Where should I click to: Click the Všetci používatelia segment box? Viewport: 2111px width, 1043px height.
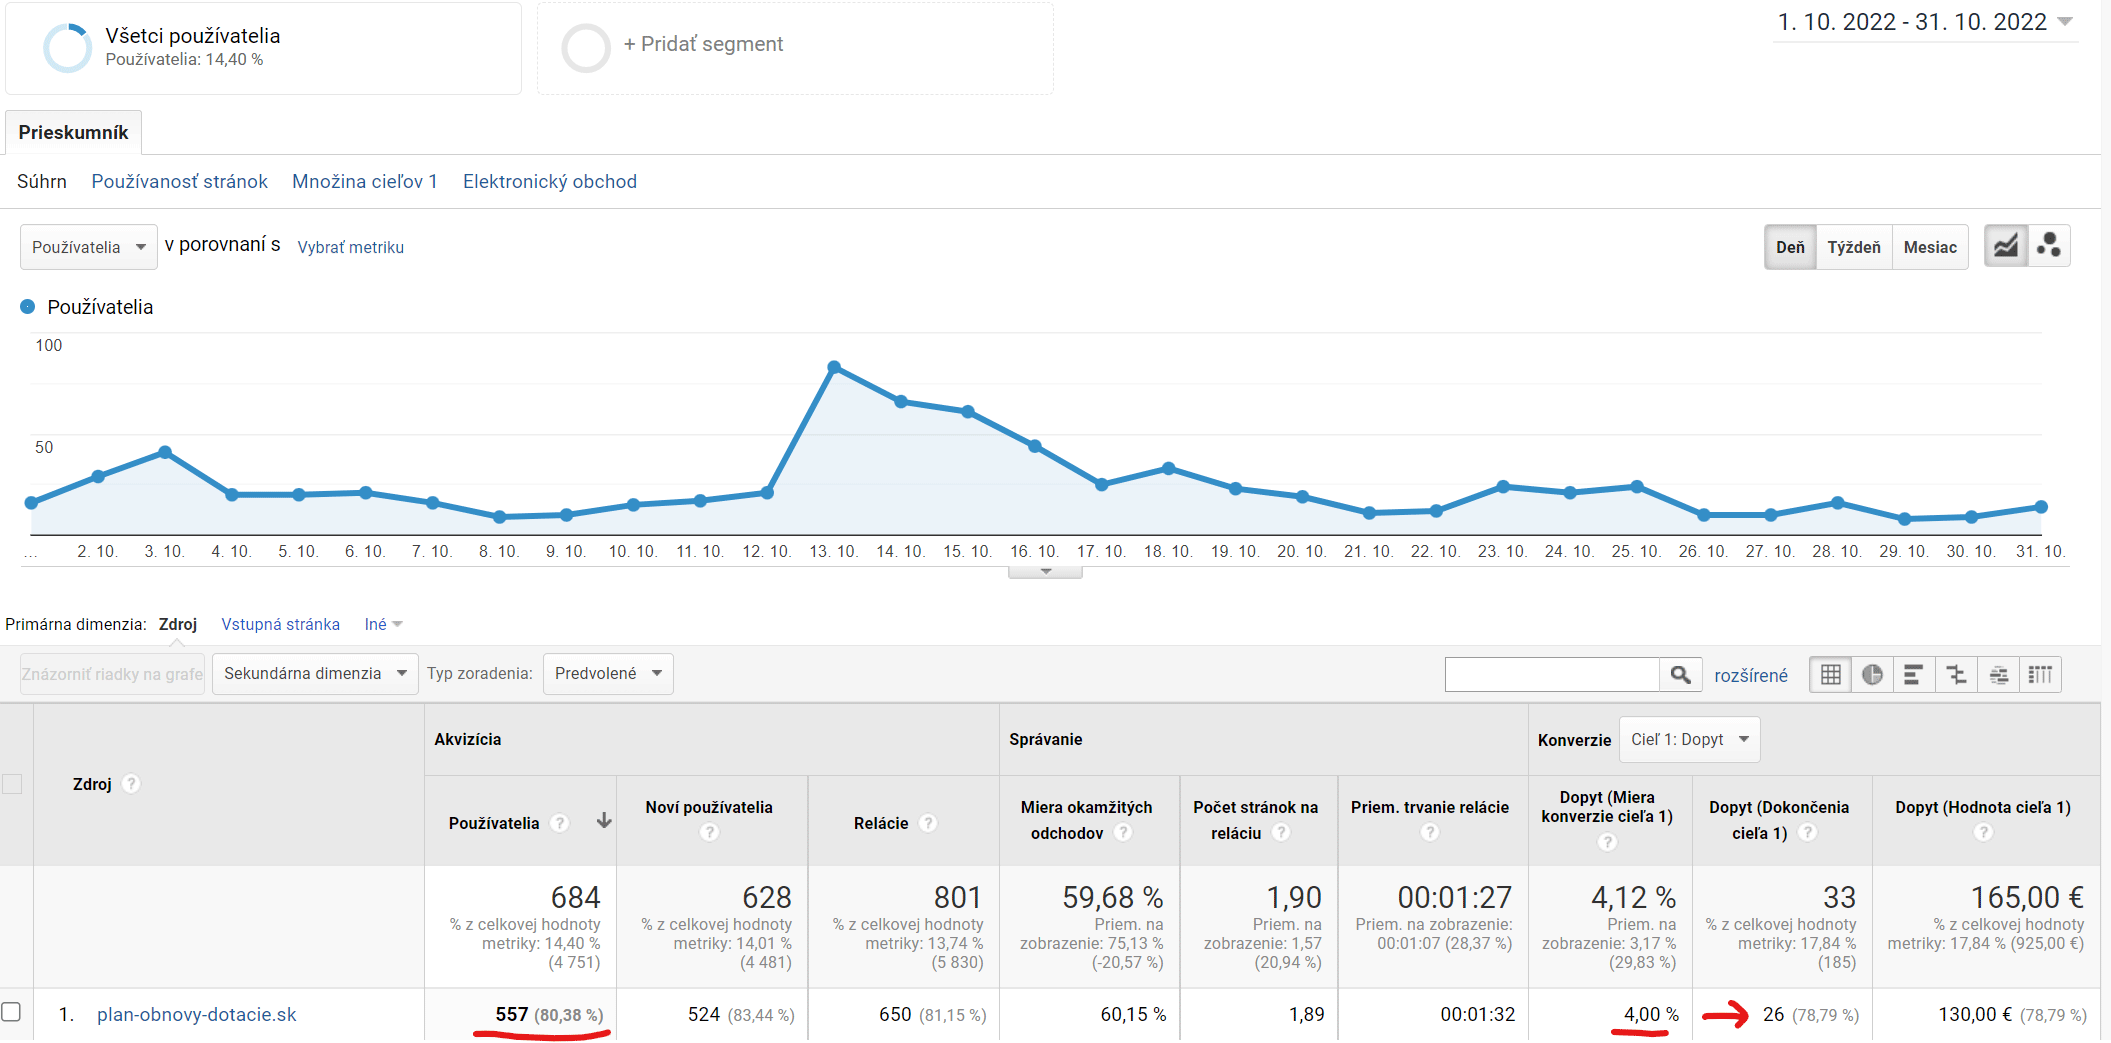263,48
